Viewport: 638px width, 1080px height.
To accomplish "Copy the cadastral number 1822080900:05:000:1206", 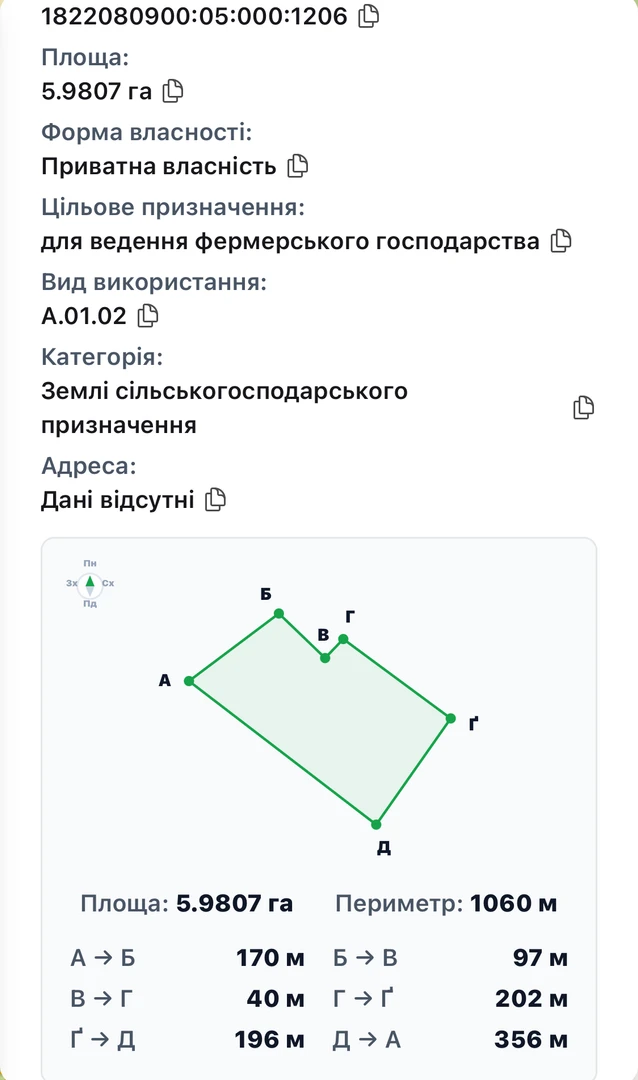I will pyautogui.click(x=369, y=16).
